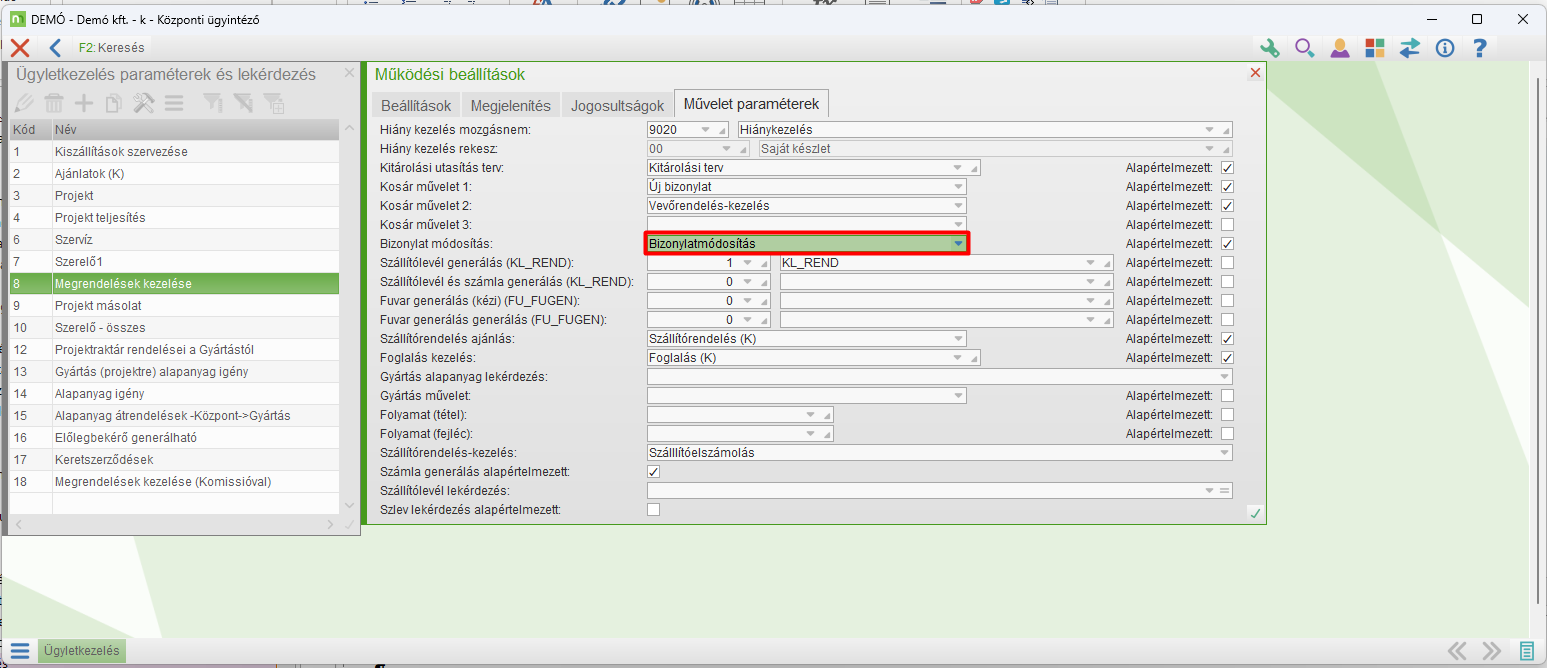Image resolution: width=1547 pixels, height=668 pixels.
Task: Enable Alapértelmezett for Kosár művelet 3
Action: pyautogui.click(x=1227, y=225)
